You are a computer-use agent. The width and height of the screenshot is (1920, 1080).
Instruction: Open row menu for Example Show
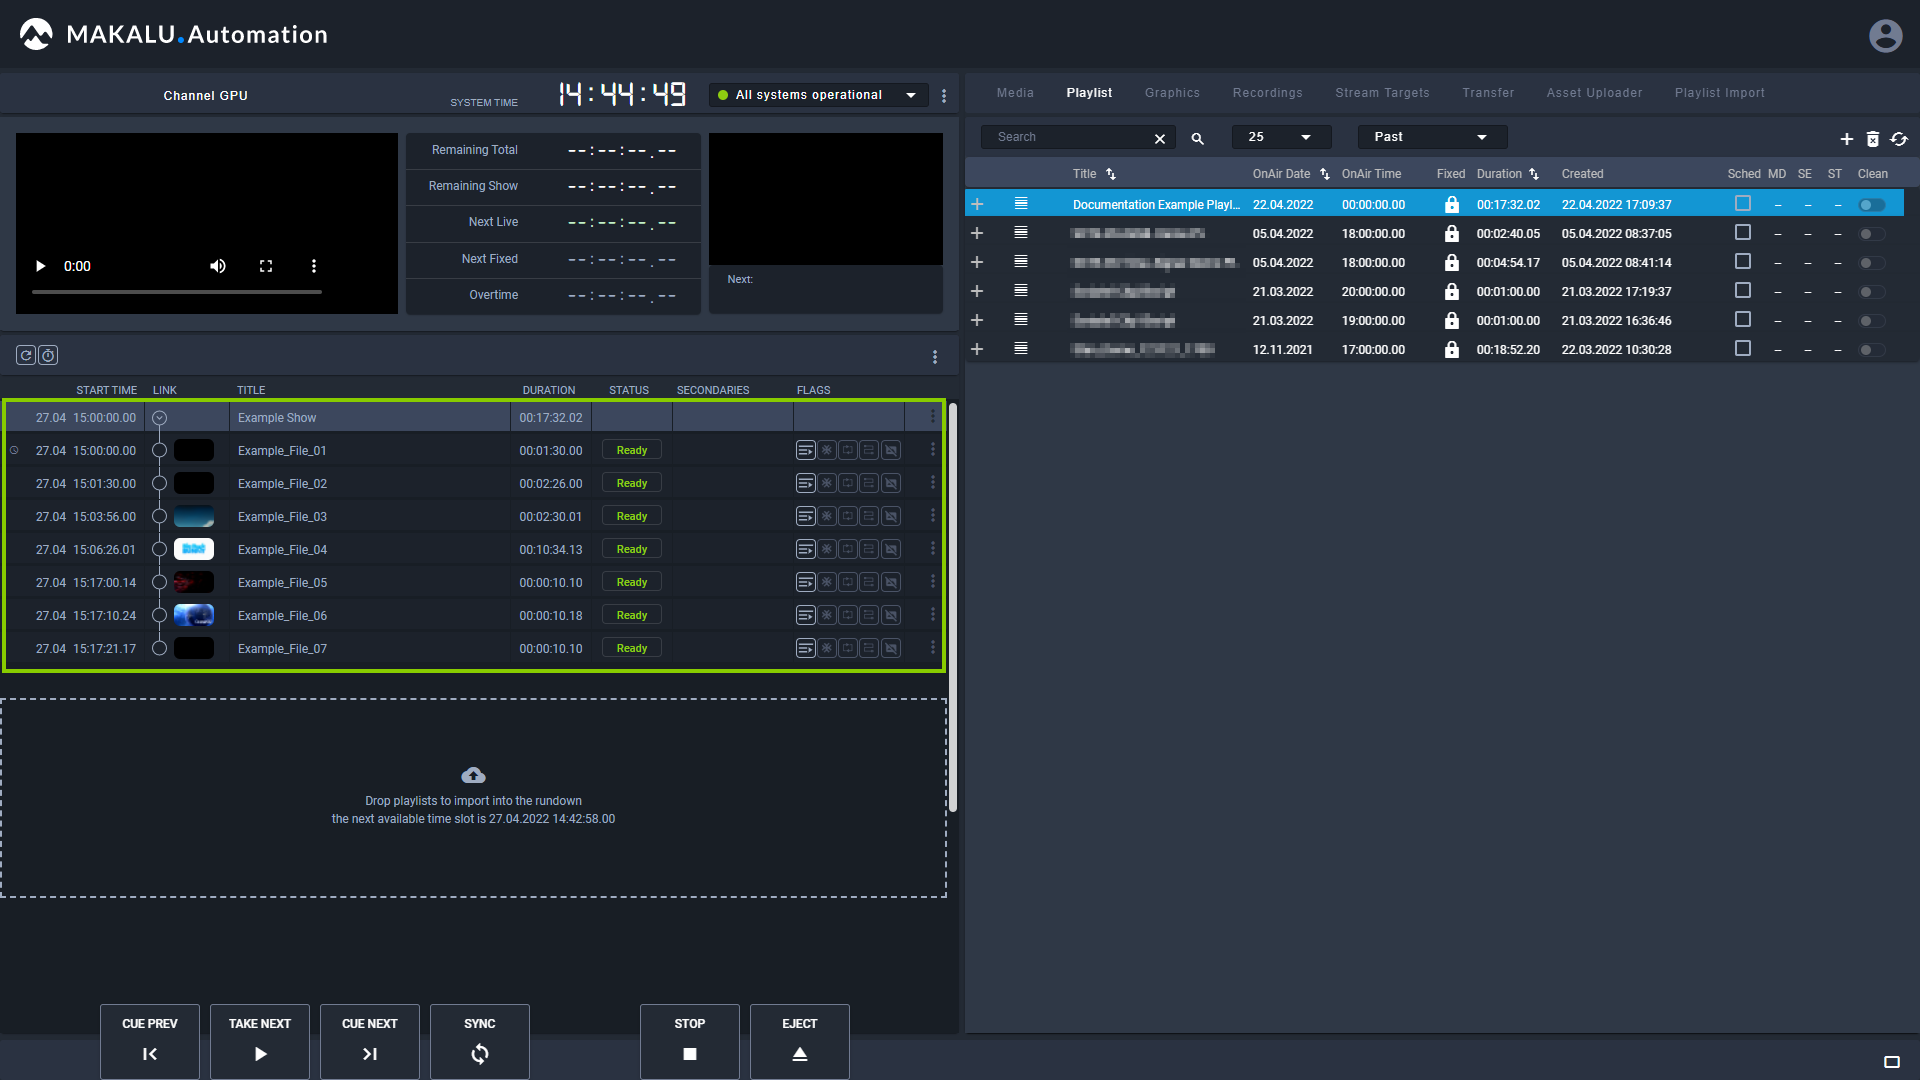(933, 417)
